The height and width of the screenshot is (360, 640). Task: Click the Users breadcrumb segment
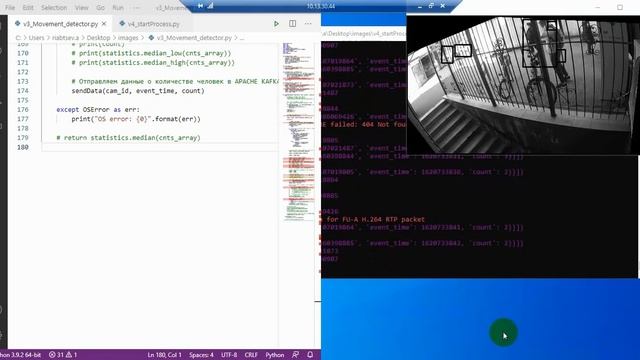coord(36,38)
